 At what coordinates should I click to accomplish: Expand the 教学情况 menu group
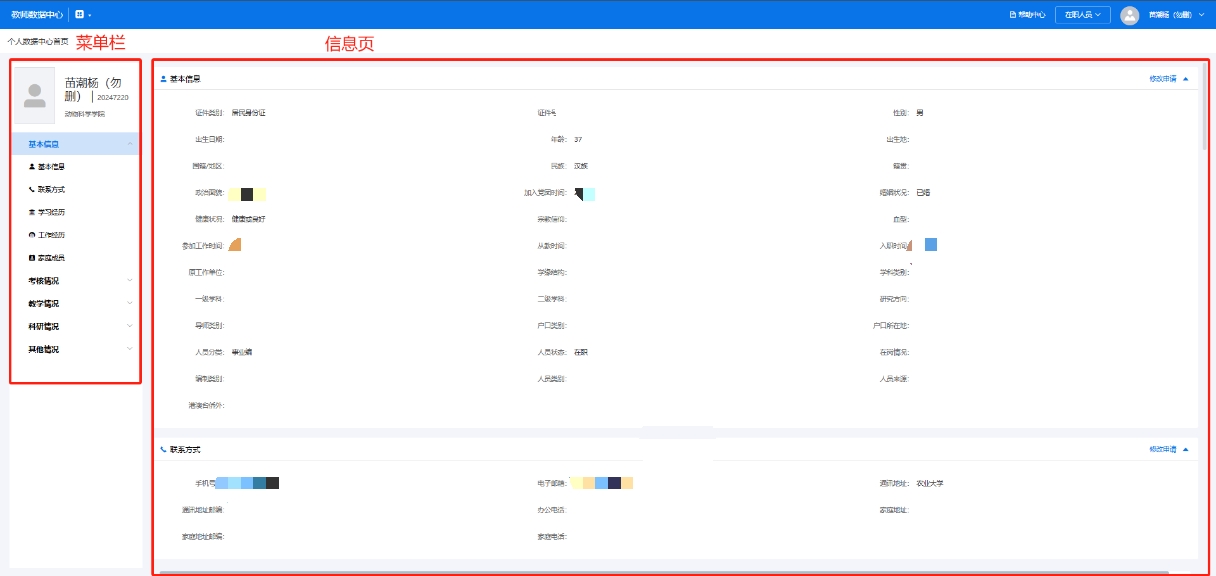tap(130, 304)
